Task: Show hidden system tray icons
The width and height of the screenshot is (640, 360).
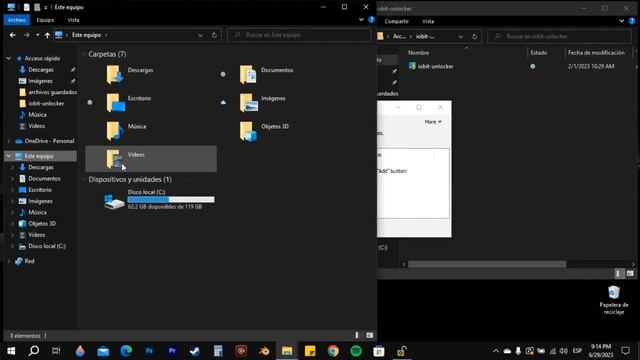Action: (496, 351)
